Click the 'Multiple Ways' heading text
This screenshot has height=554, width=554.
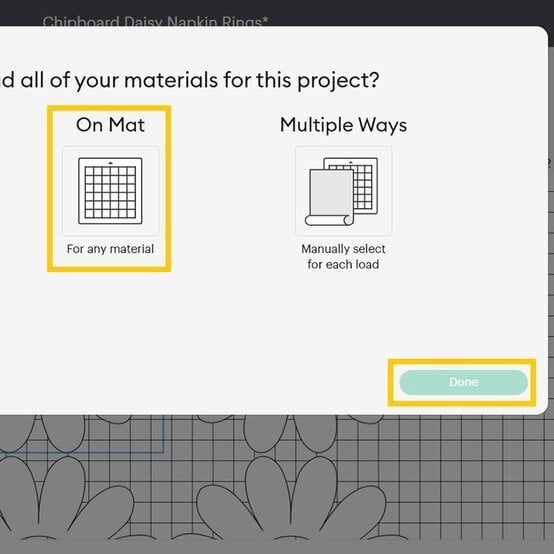(x=343, y=125)
